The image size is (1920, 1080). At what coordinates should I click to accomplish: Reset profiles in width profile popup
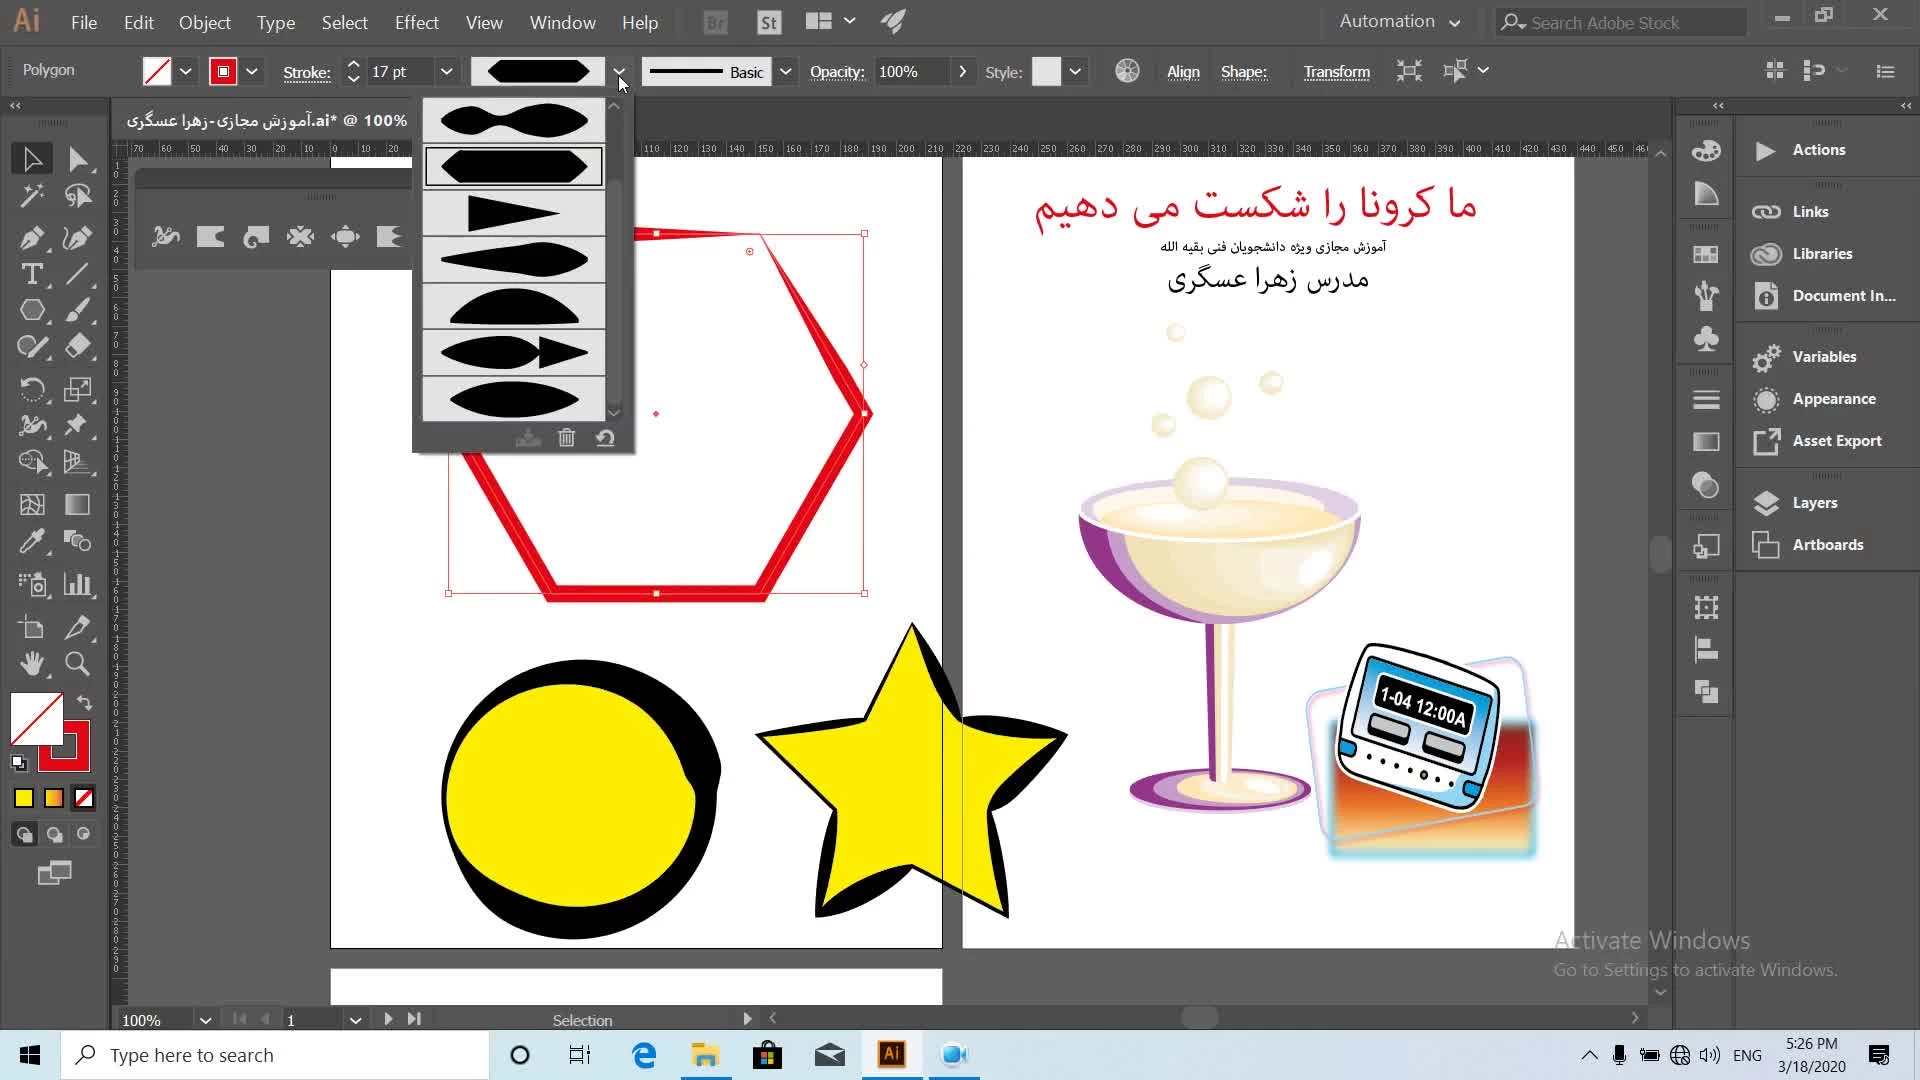tap(605, 438)
